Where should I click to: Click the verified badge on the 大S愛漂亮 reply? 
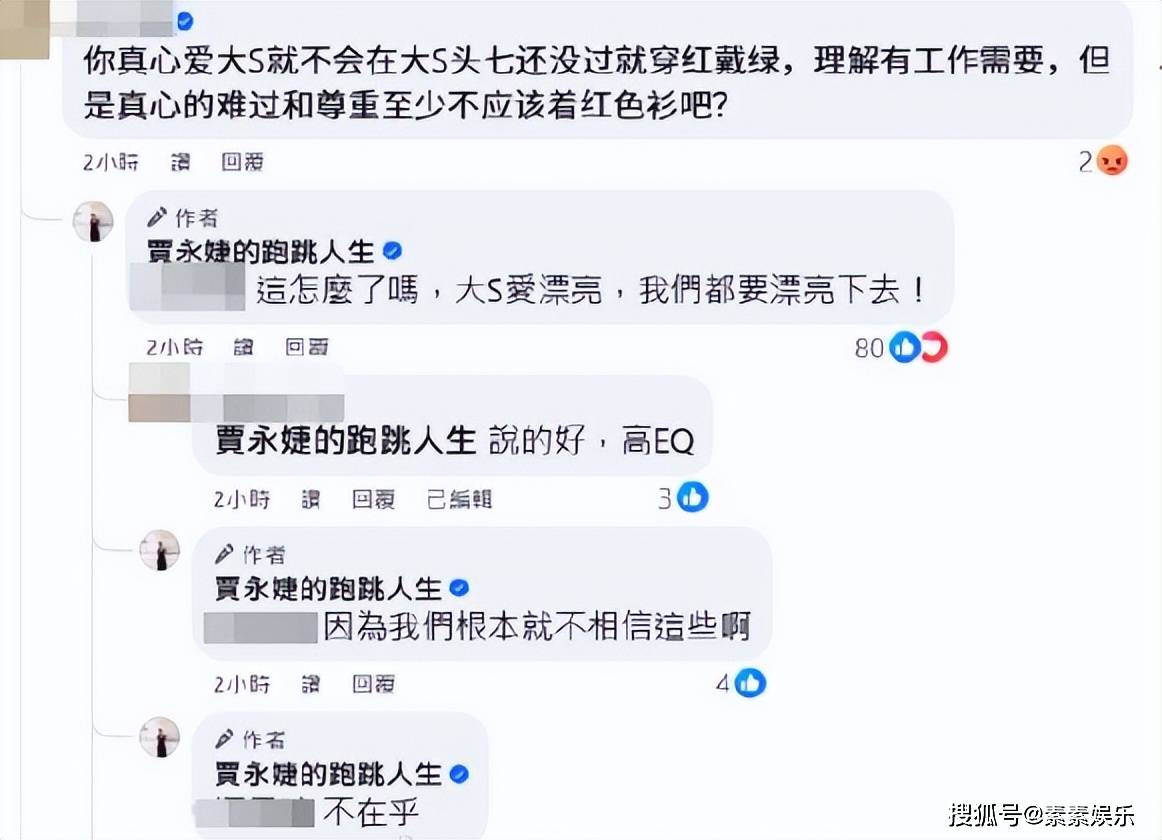[393, 251]
